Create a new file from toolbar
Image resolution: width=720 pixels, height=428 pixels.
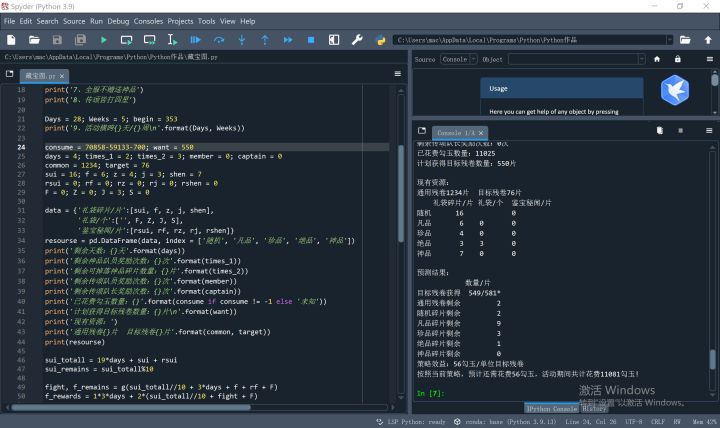11,40
